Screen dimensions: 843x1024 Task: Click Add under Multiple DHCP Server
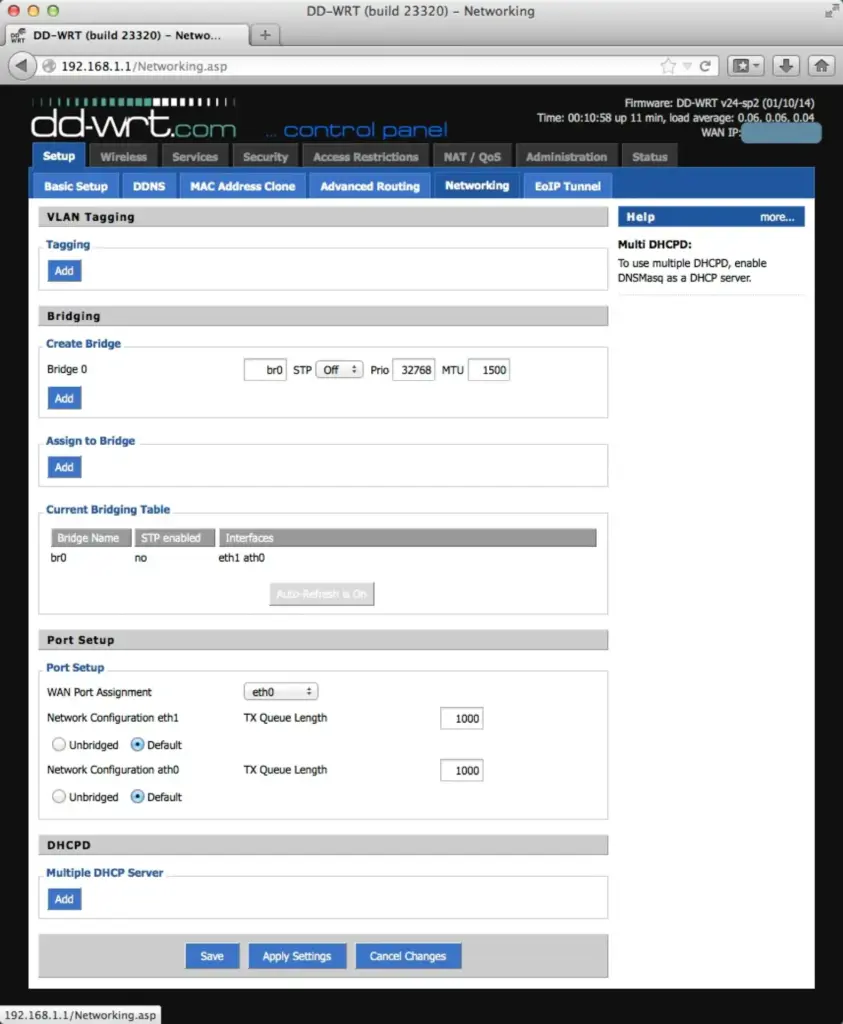point(64,899)
